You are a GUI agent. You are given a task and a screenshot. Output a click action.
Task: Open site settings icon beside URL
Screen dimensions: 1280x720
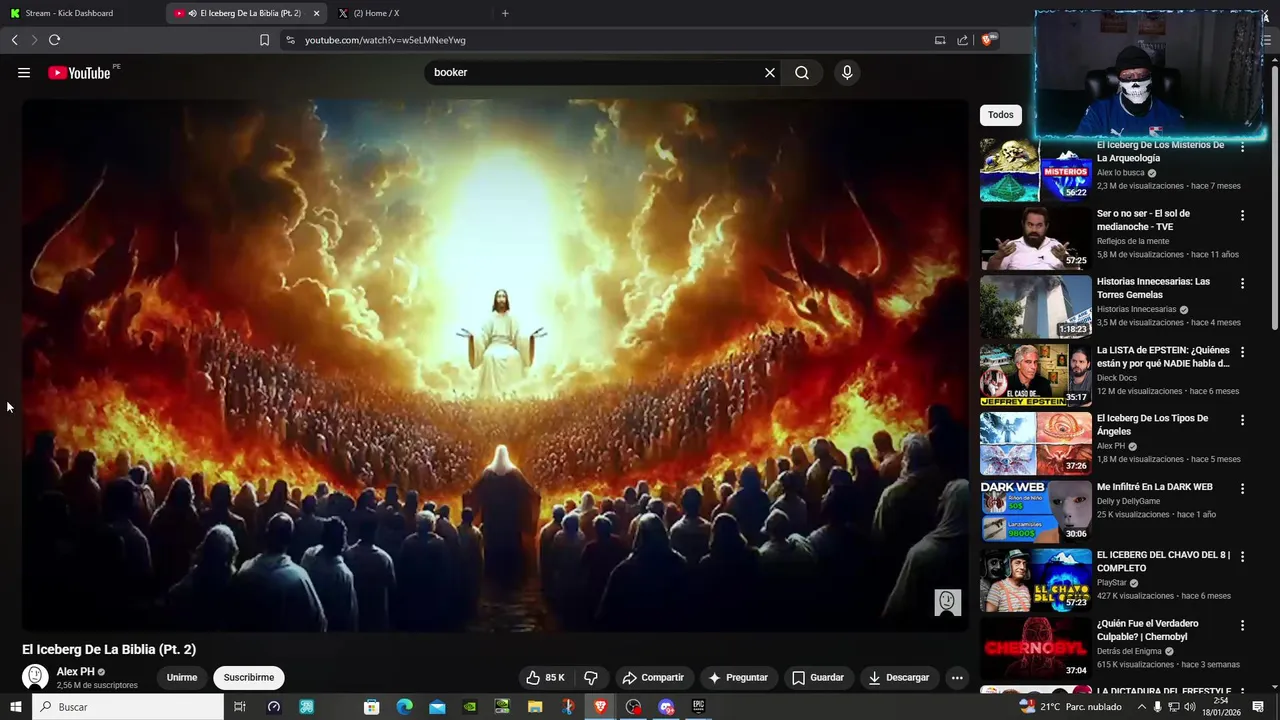click(290, 40)
